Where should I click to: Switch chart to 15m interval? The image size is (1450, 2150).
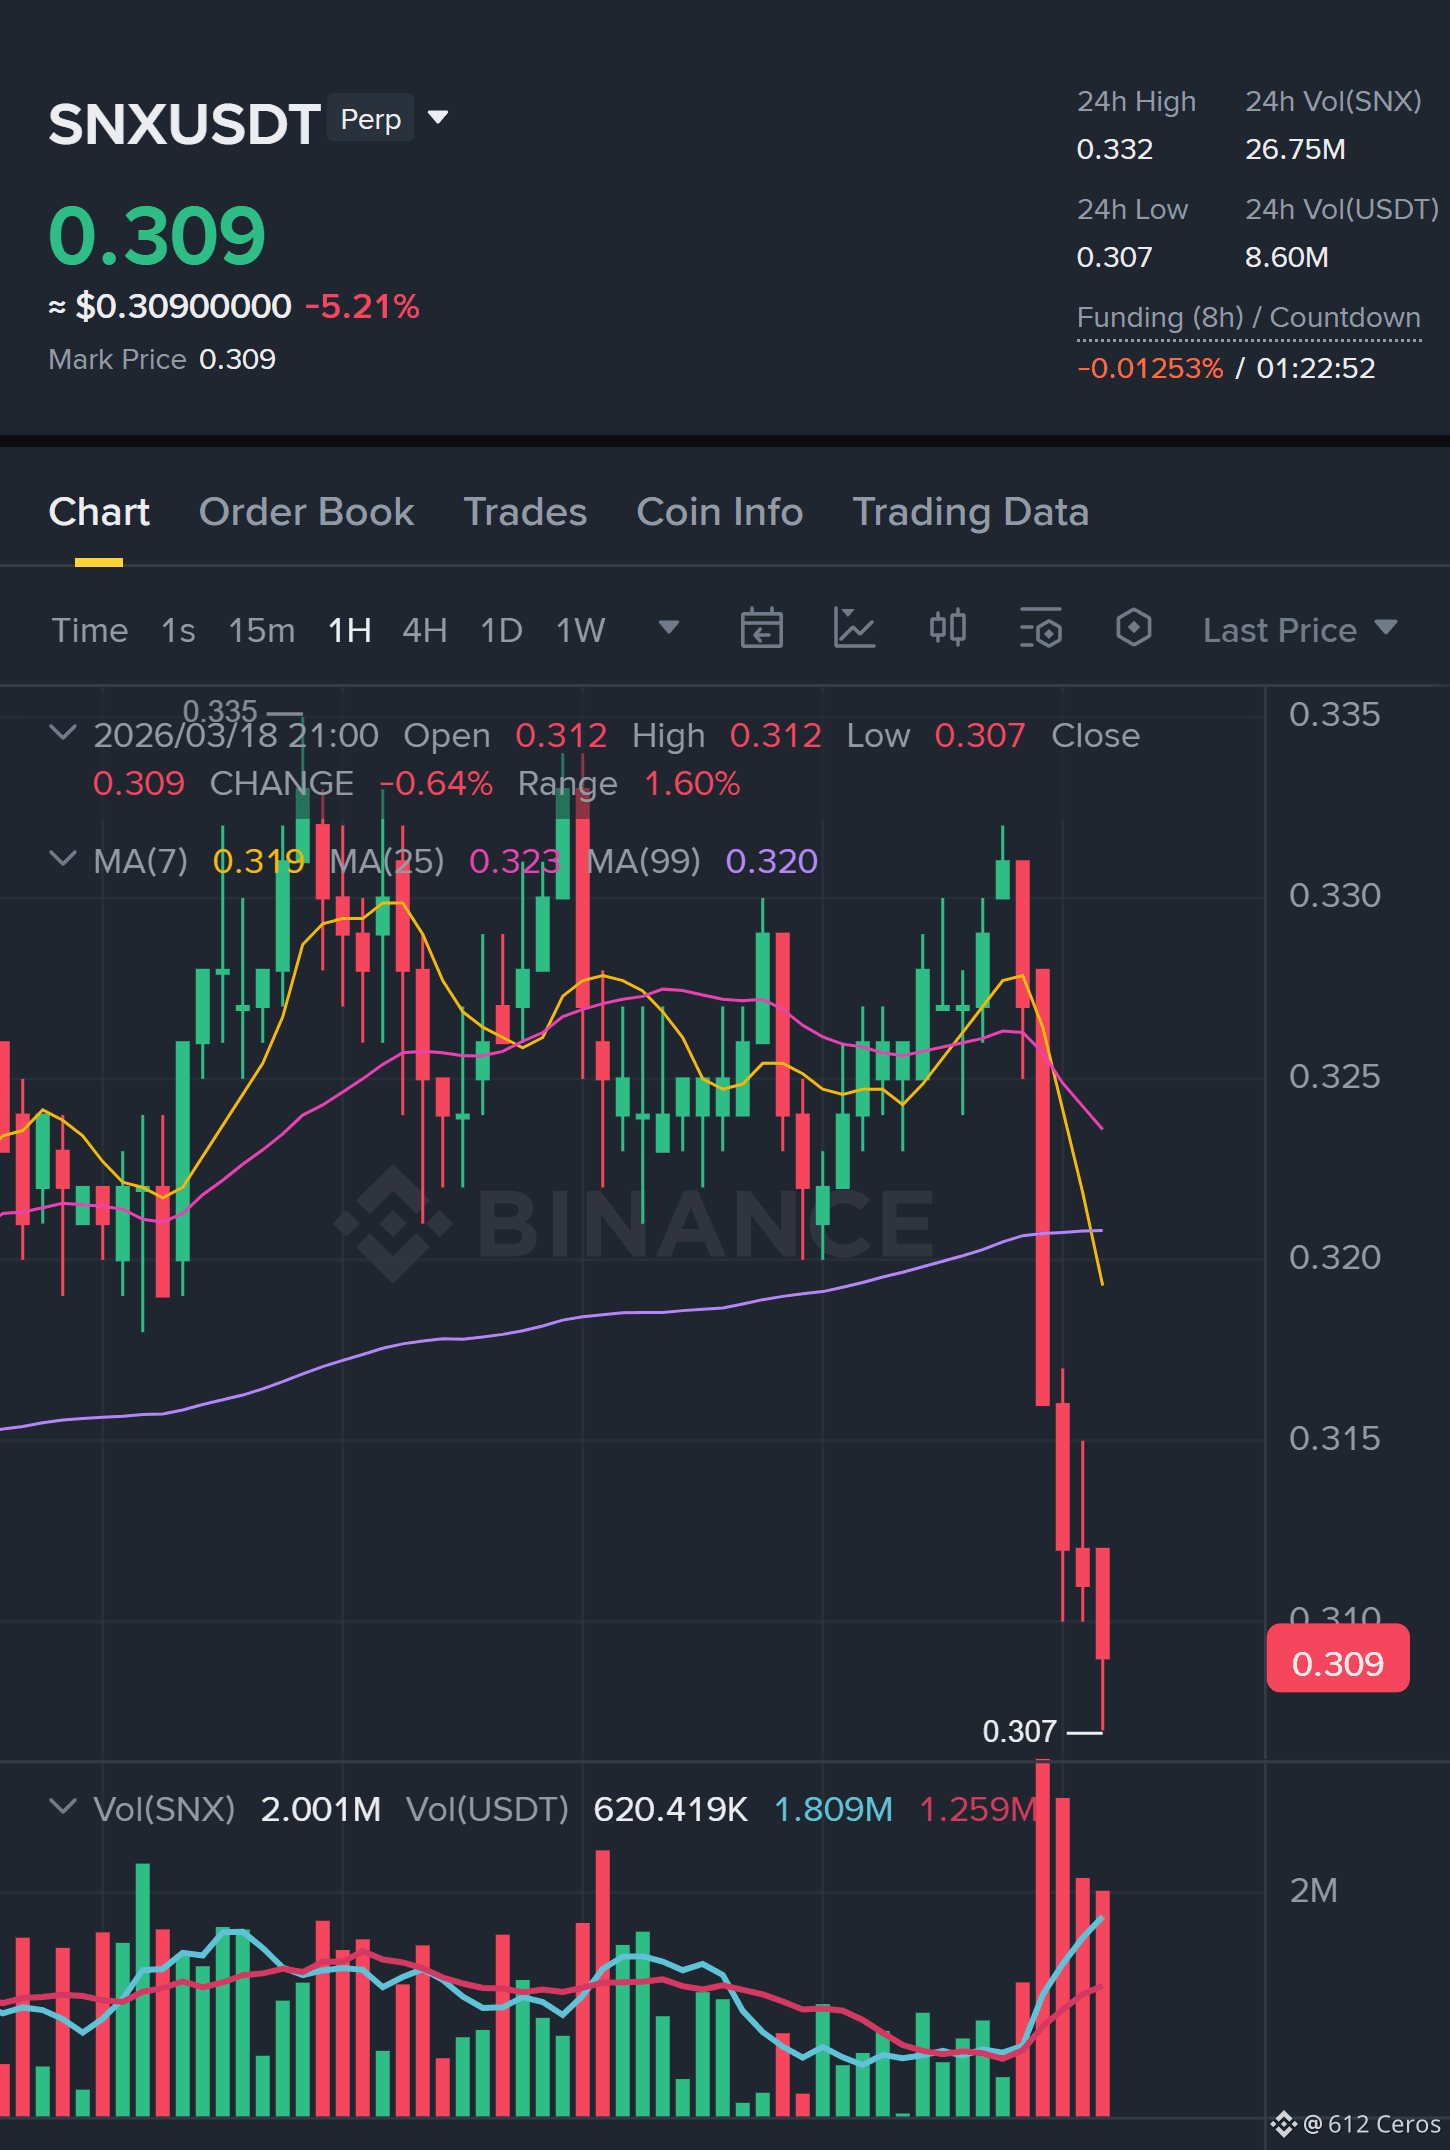pos(261,630)
